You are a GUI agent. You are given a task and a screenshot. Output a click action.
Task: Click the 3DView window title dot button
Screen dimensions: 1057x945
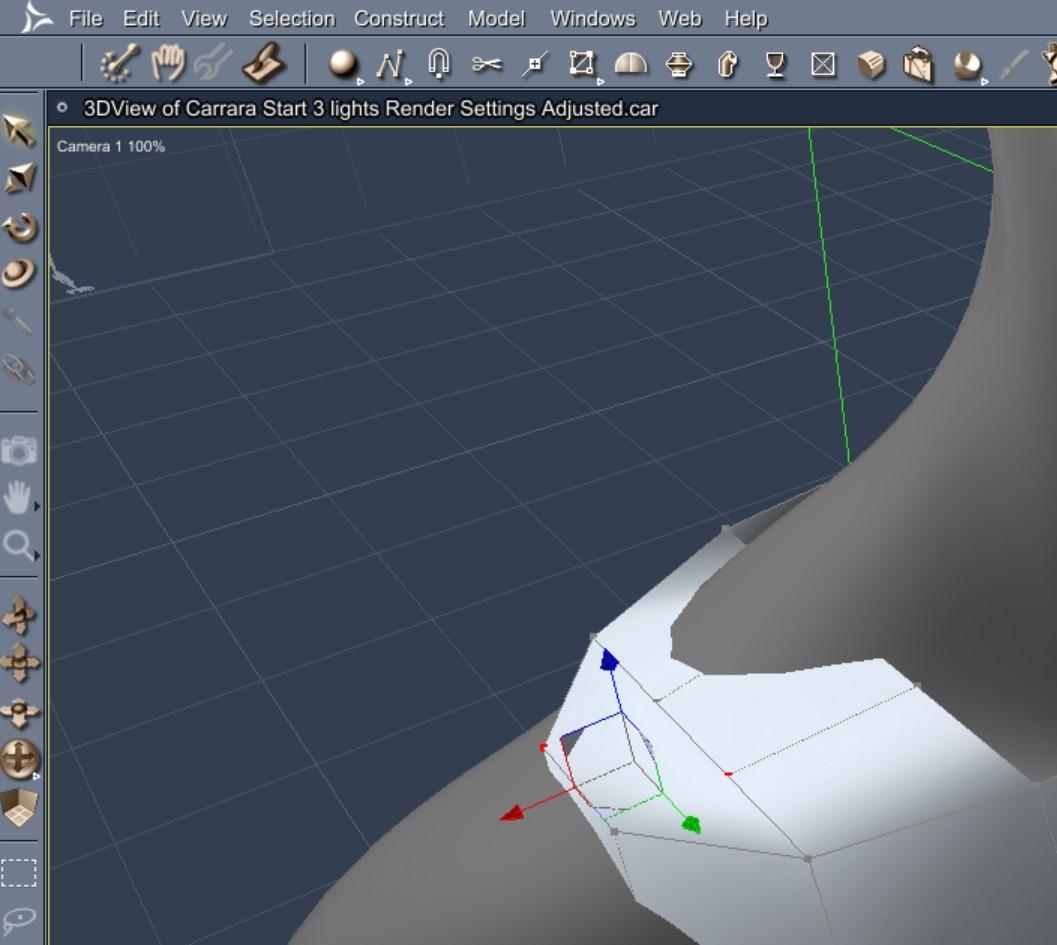coord(62,107)
